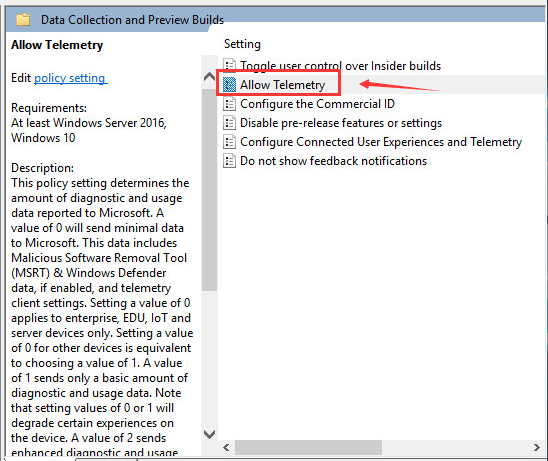
Task: Click the Configure the Commercial ID policy icon
Action: [x=229, y=104]
